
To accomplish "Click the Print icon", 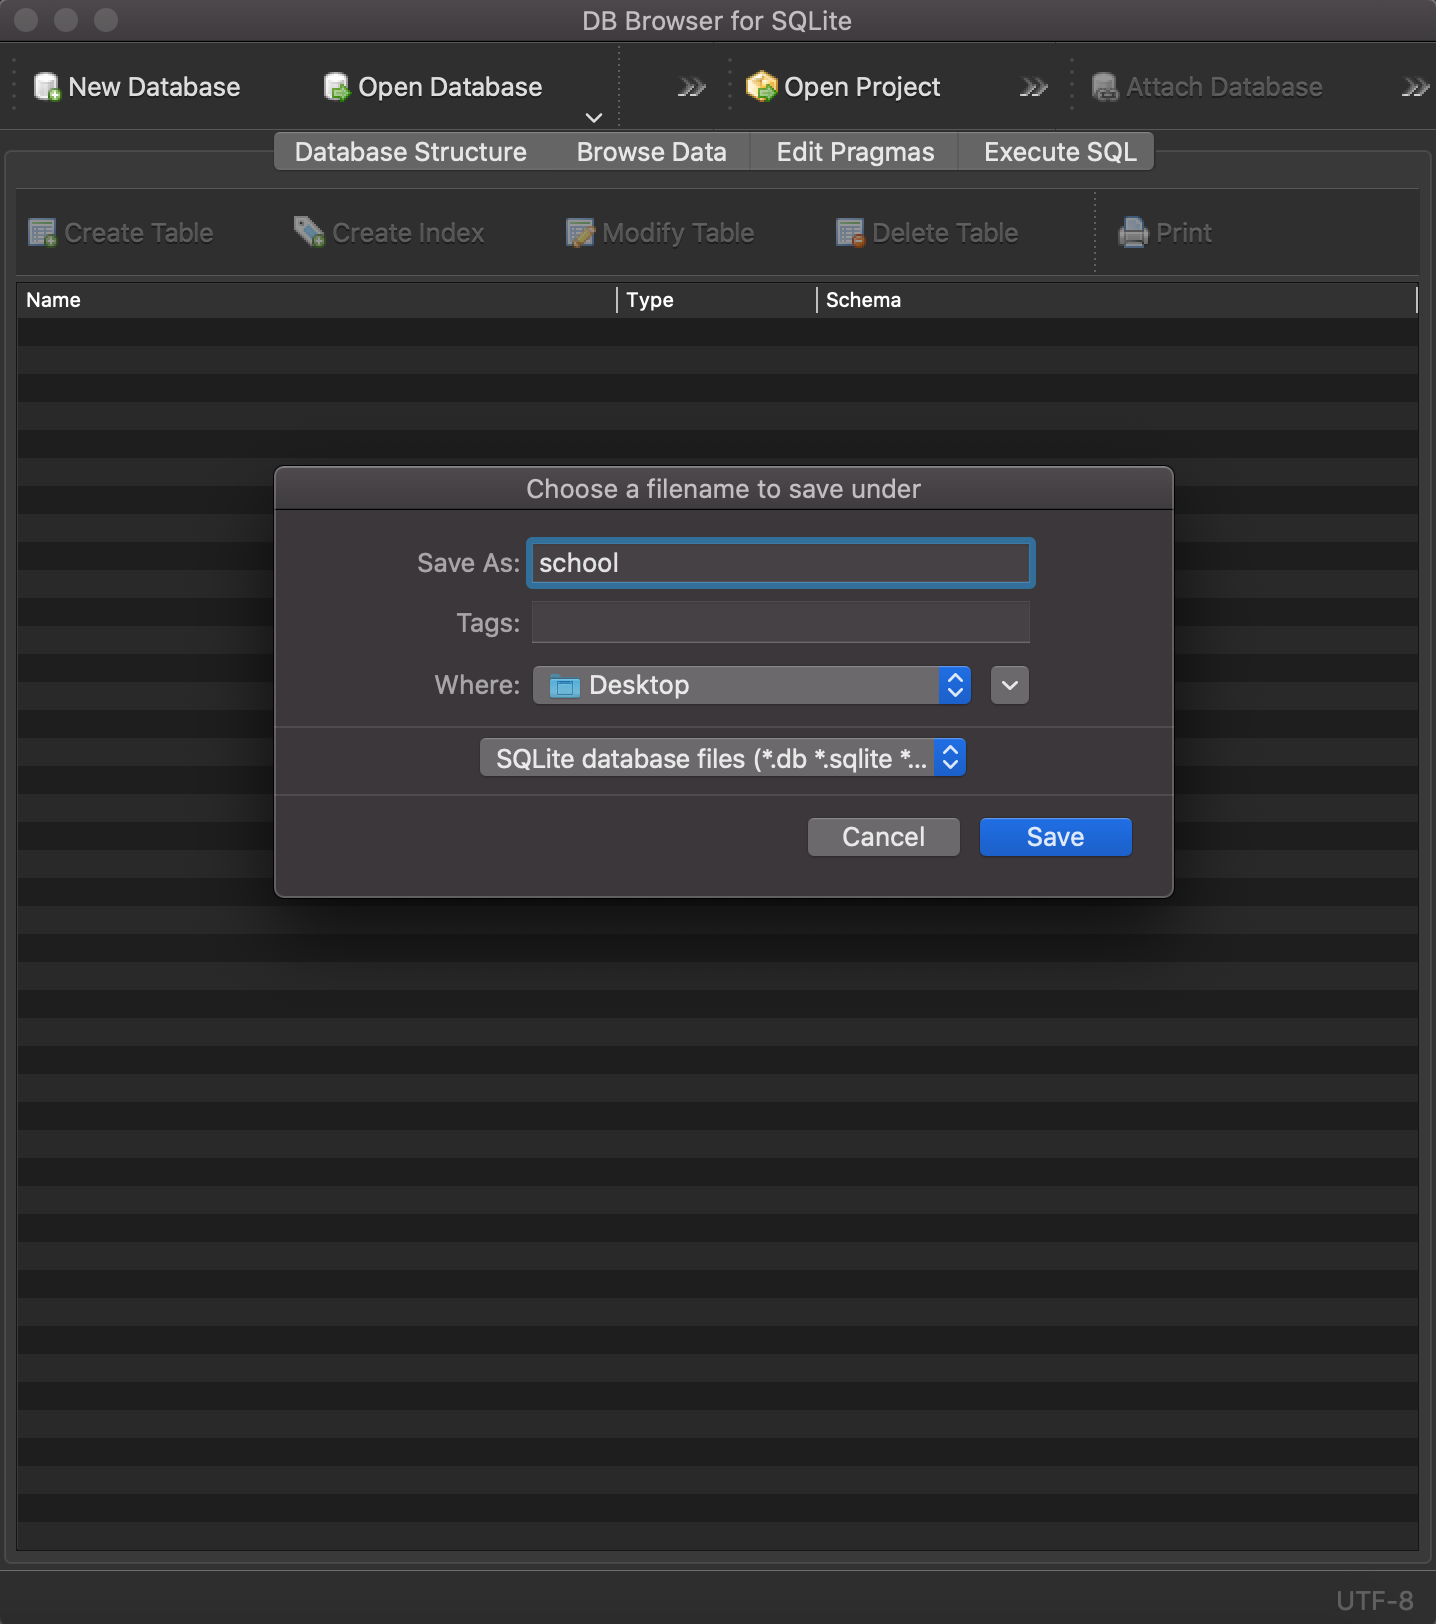I will pyautogui.click(x=1133, y=233).
